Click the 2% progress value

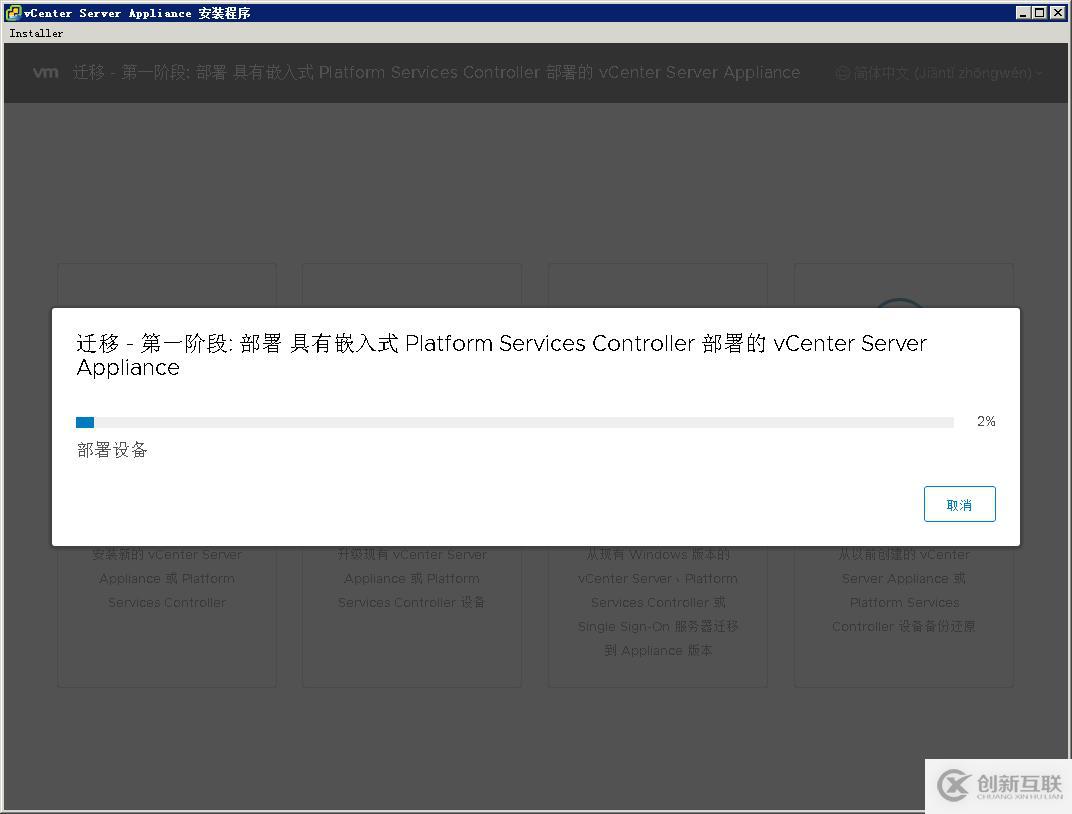(985, 422)
